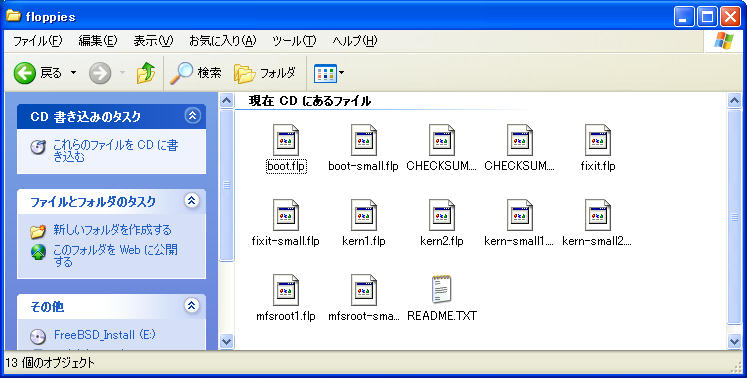This screenshot has width=747, height=378.
Task: Open the 編集(E) menu
Action: click(x=98, y=41)
